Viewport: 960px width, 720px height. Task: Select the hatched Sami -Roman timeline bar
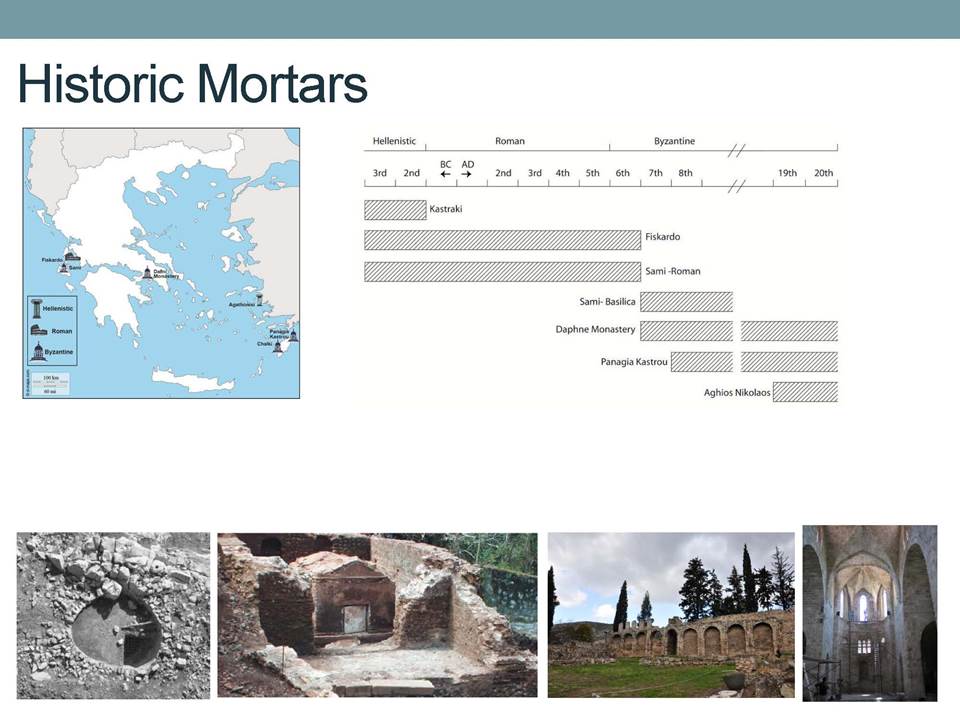[x=503, y=272]
